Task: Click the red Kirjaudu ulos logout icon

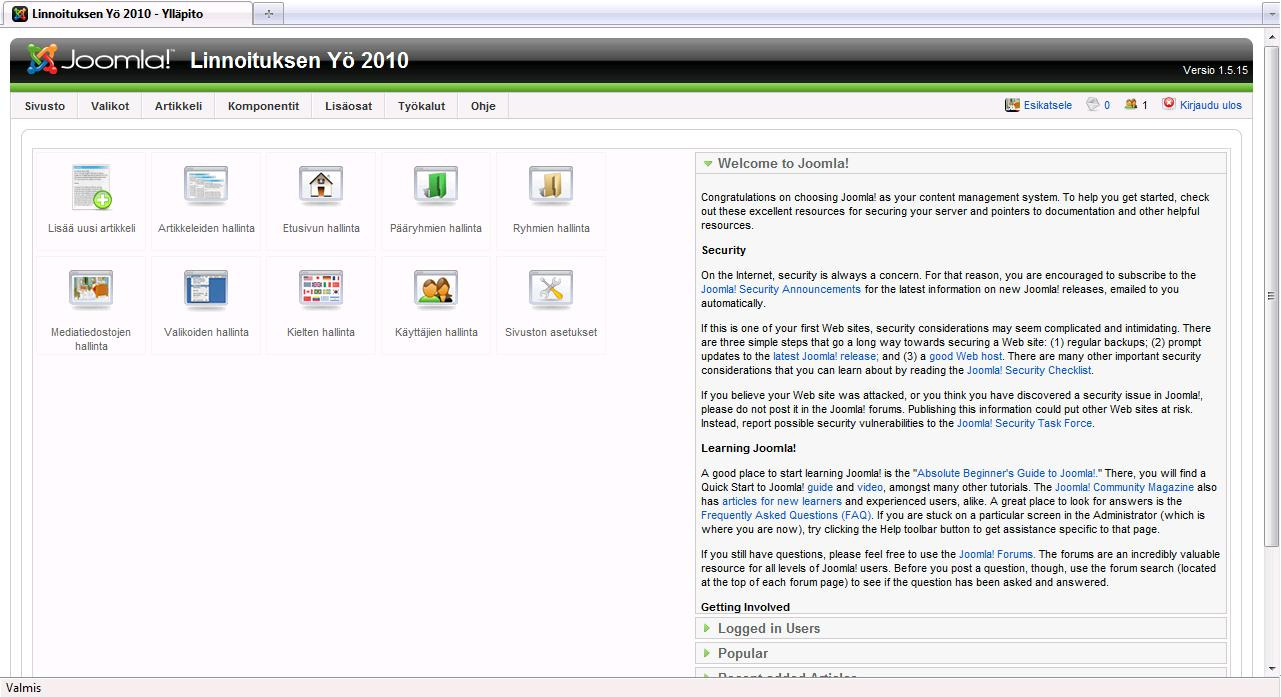Action: click(x=1168, y=104)
